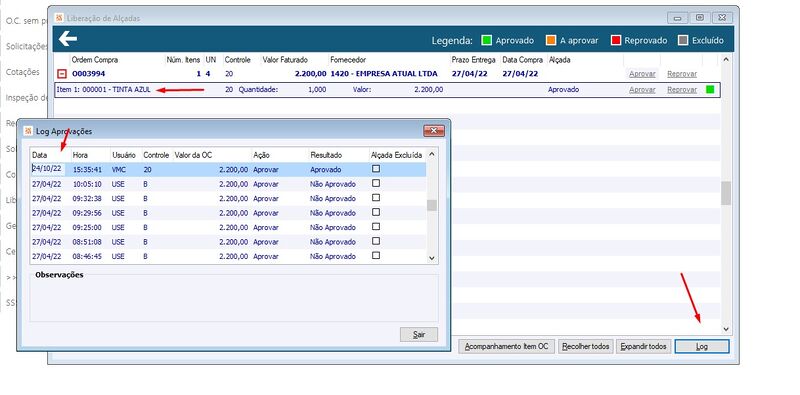This screenshot has height=395, width=800.
Task: Click the green status square for TINTA AZUL
Action: [x=710, y=90]
